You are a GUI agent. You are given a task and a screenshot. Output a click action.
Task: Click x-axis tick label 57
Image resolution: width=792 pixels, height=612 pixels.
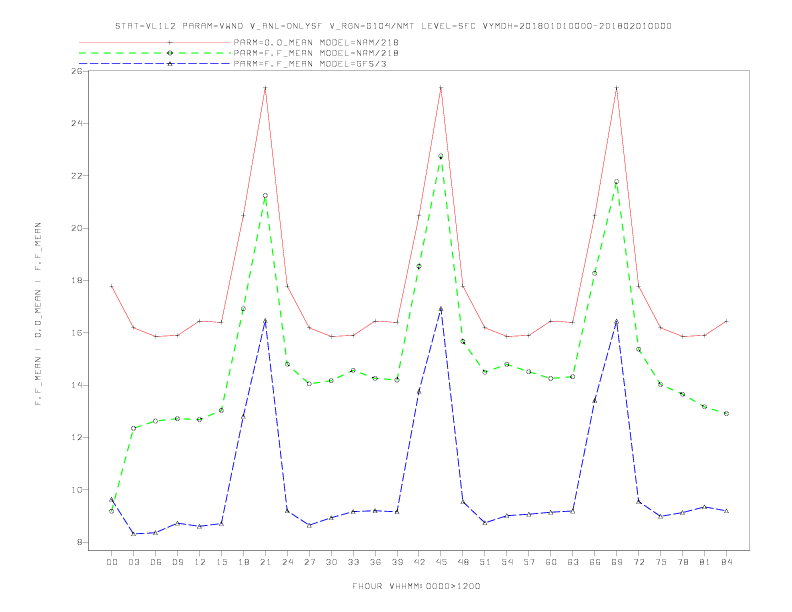pyautogui.click(x=529, y=562)
